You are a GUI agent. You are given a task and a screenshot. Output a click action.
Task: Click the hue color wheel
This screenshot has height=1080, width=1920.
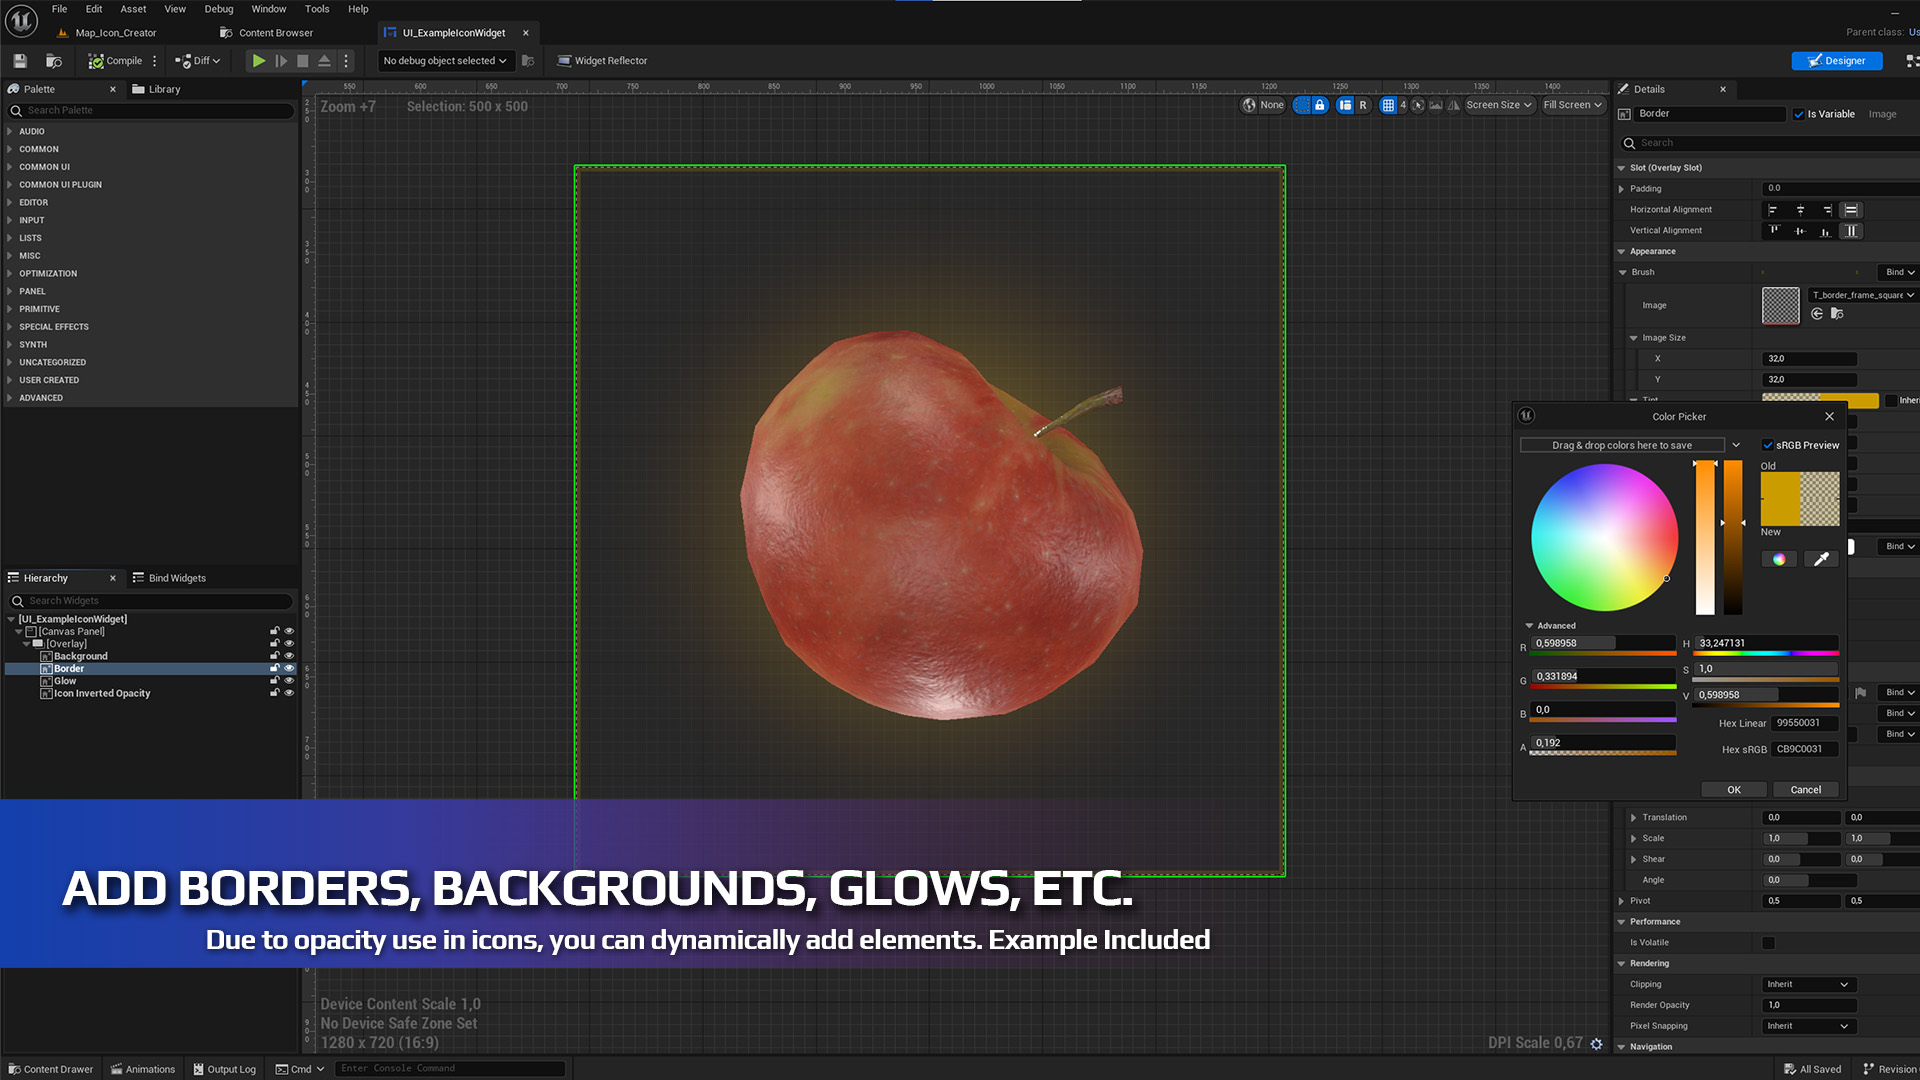pyautogui.click(x=1604, y=537)
